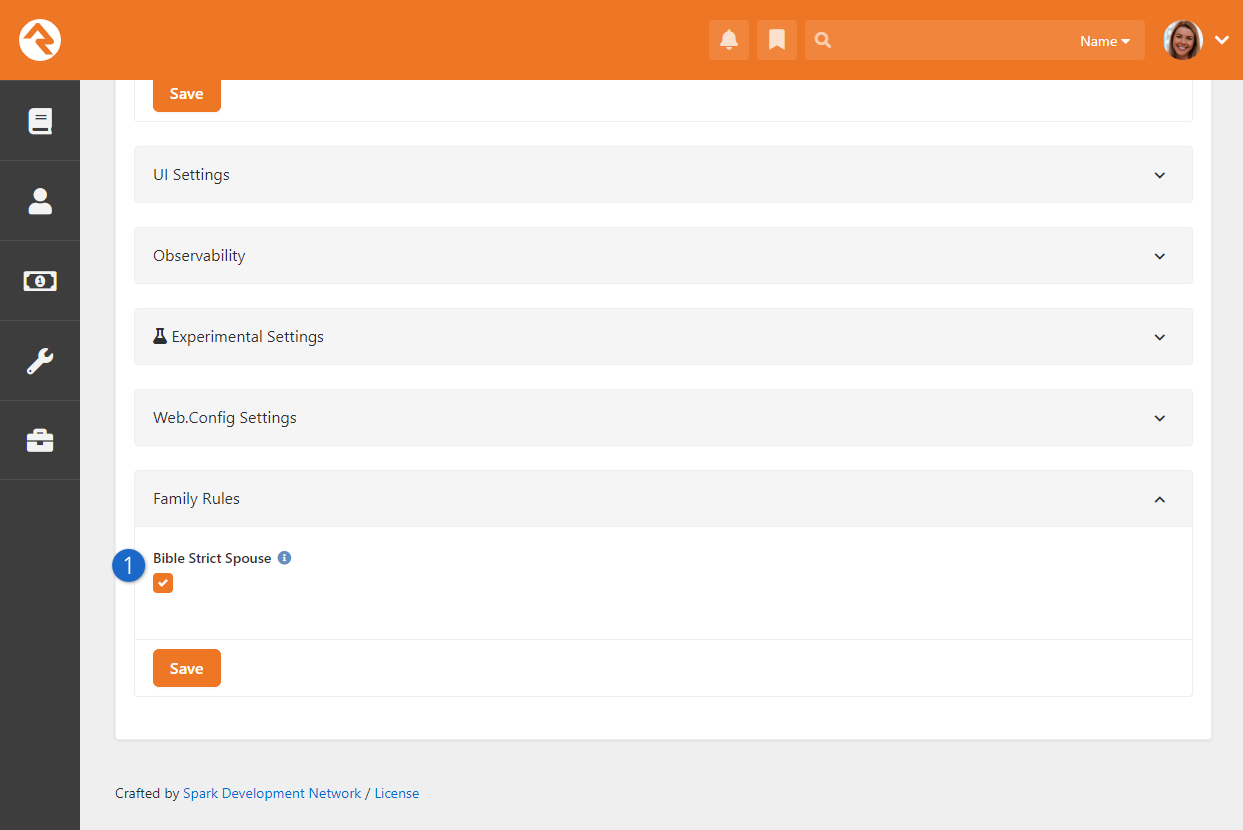Open the bookmarks icon in header
The width and height of the screenshot is (1243, 830).
click(x=777, y=40)
